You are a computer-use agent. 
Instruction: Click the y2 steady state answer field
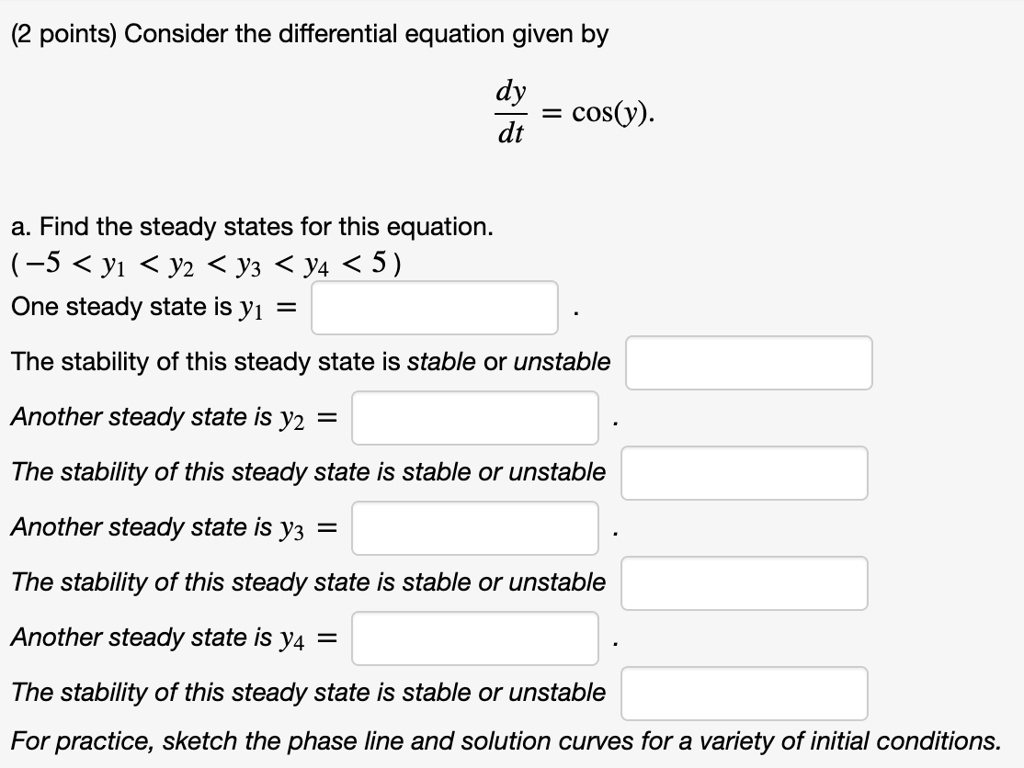pyautogui.click(x=474, y=418)
